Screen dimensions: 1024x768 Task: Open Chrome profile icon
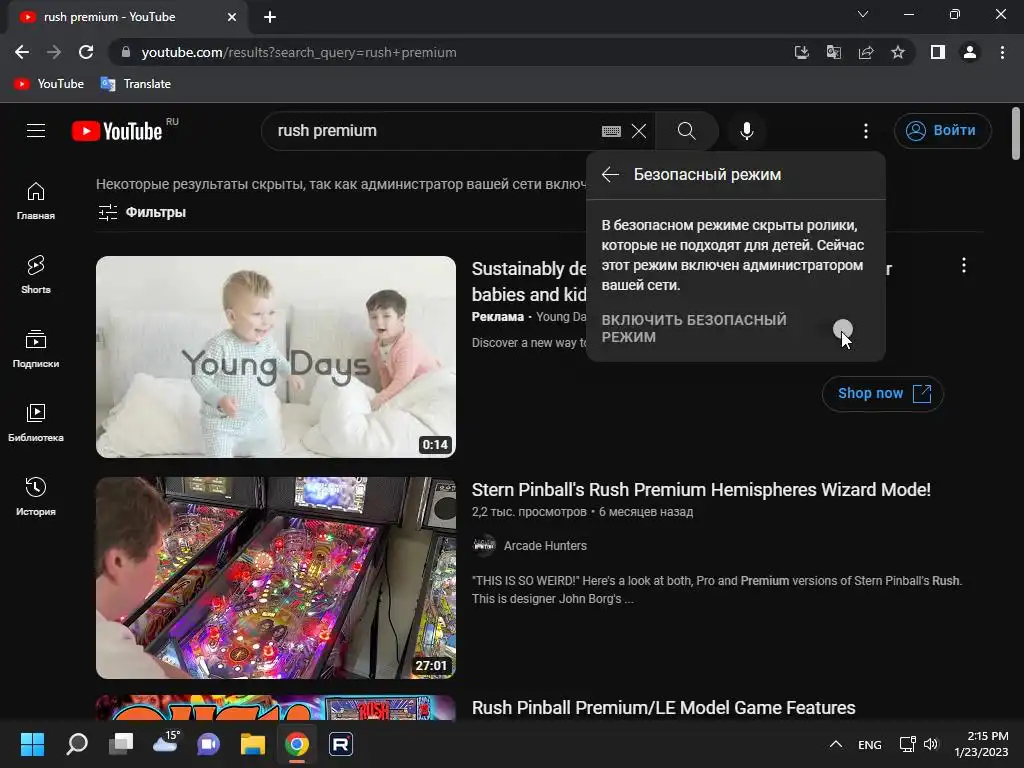point(970,52)
